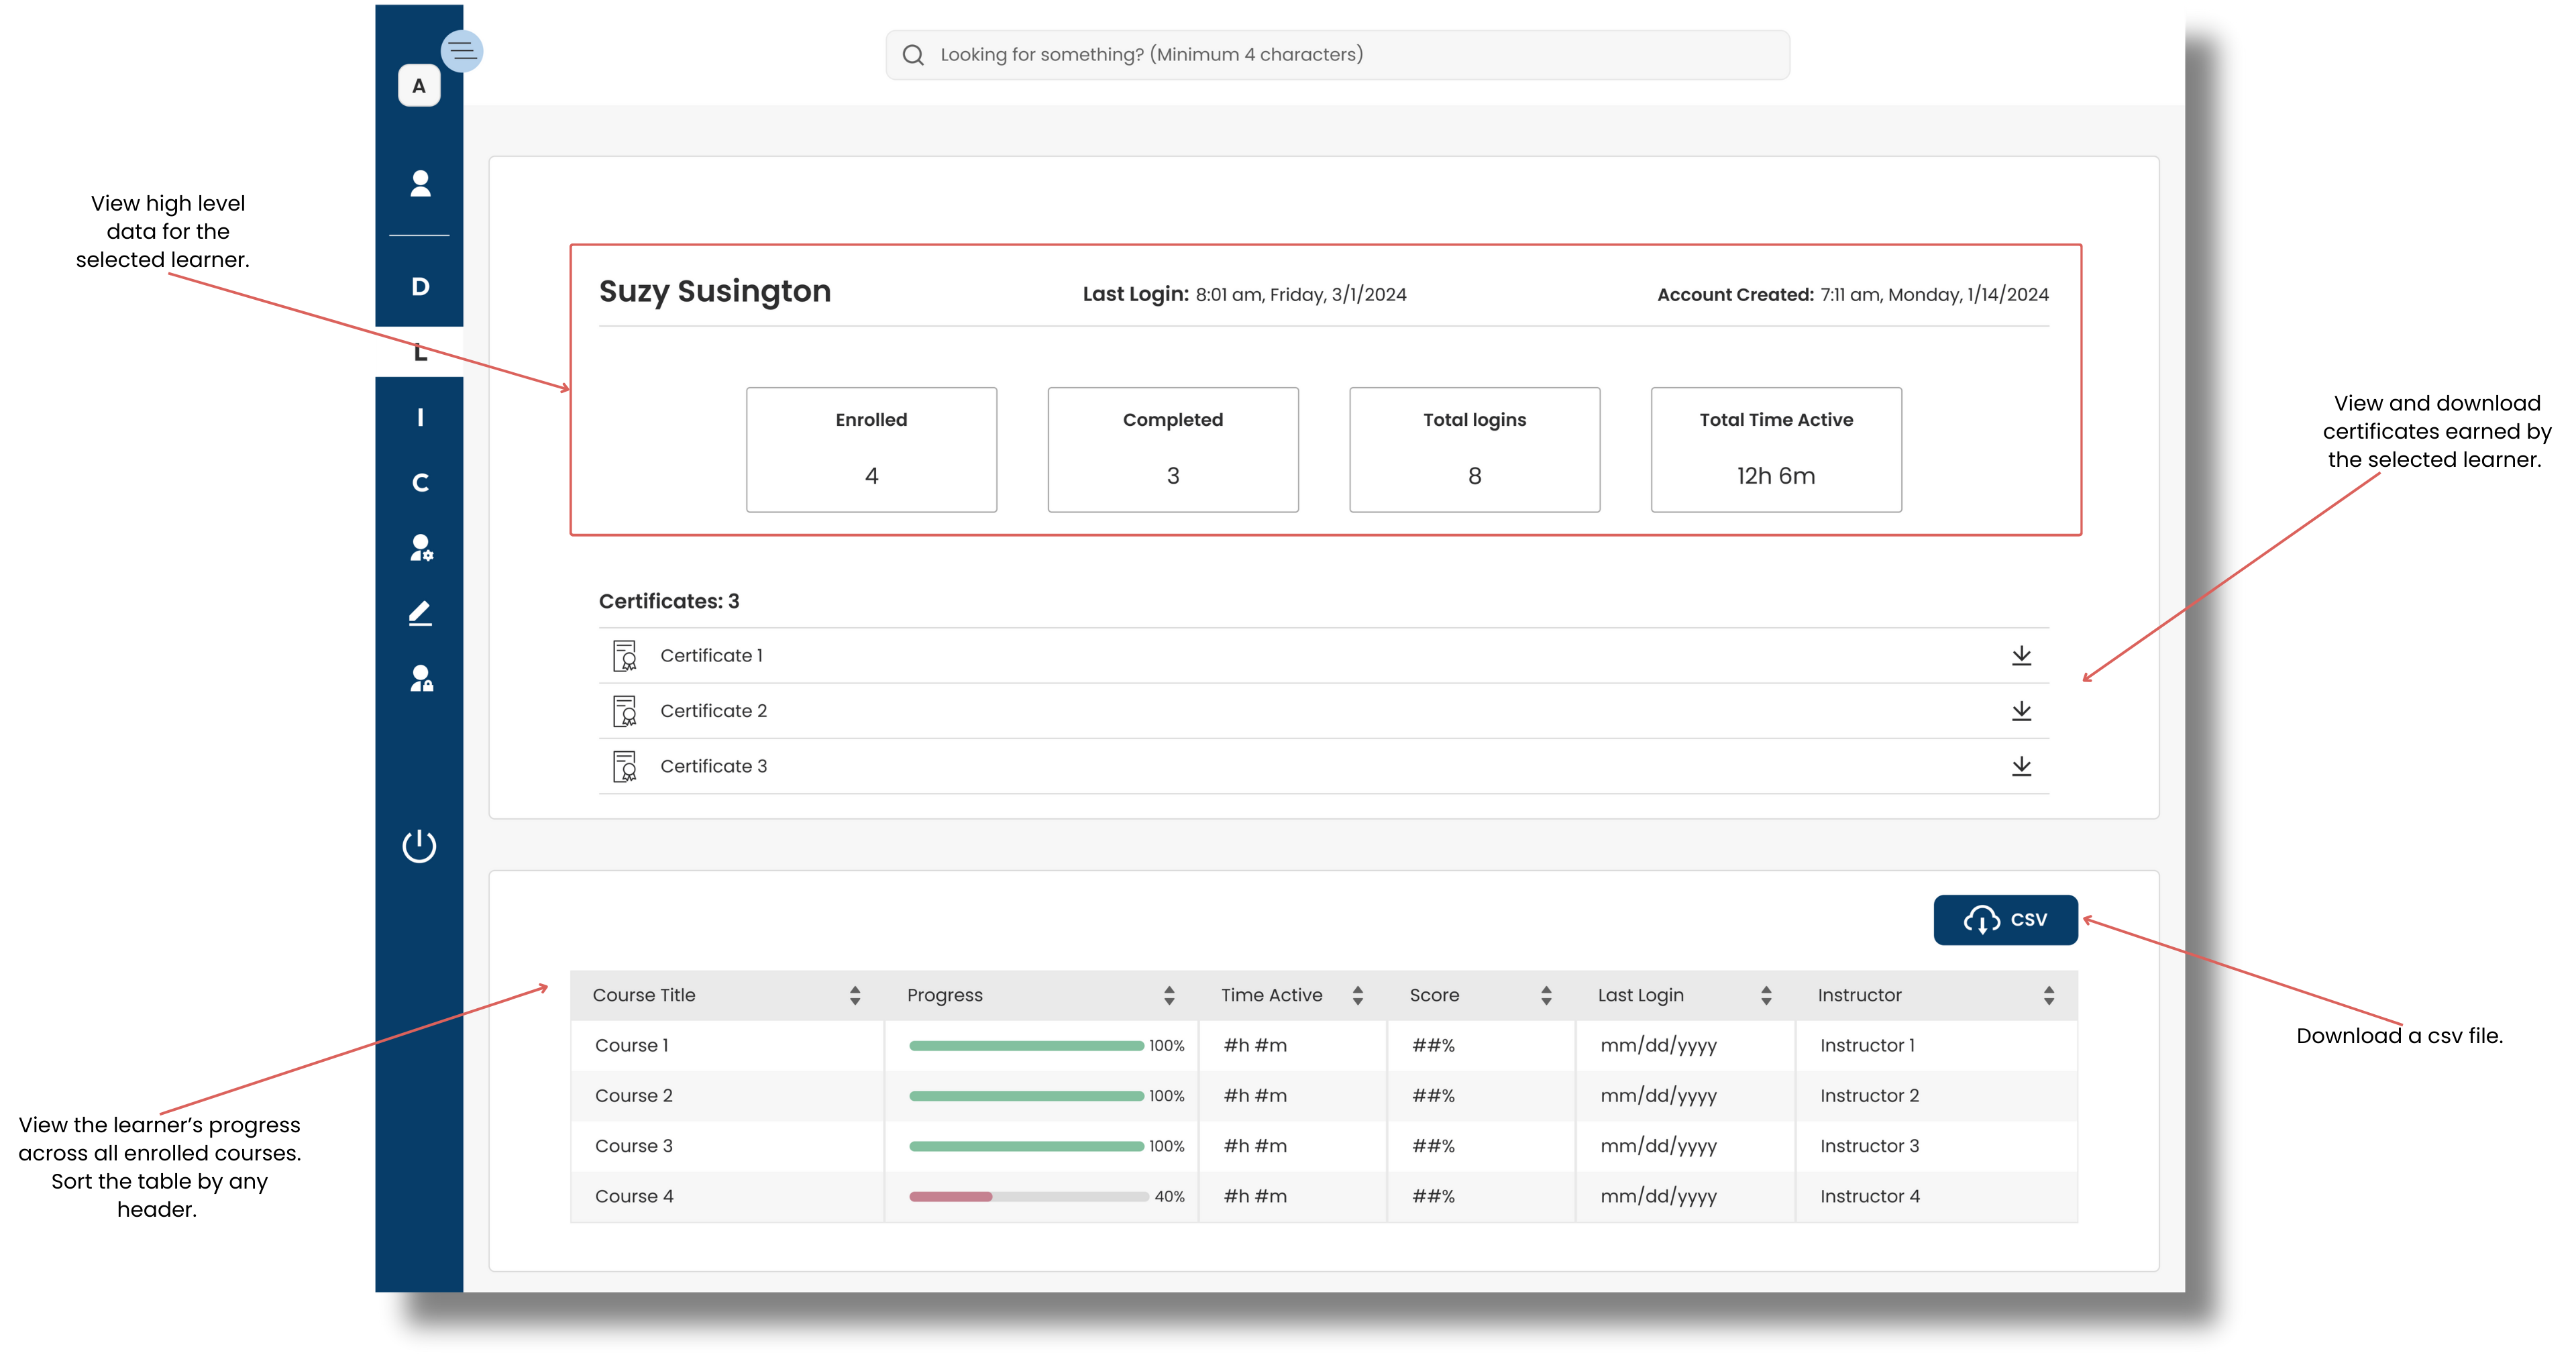Download Certificate 1
2576x1363 pixels.
tap(2021, 656)
